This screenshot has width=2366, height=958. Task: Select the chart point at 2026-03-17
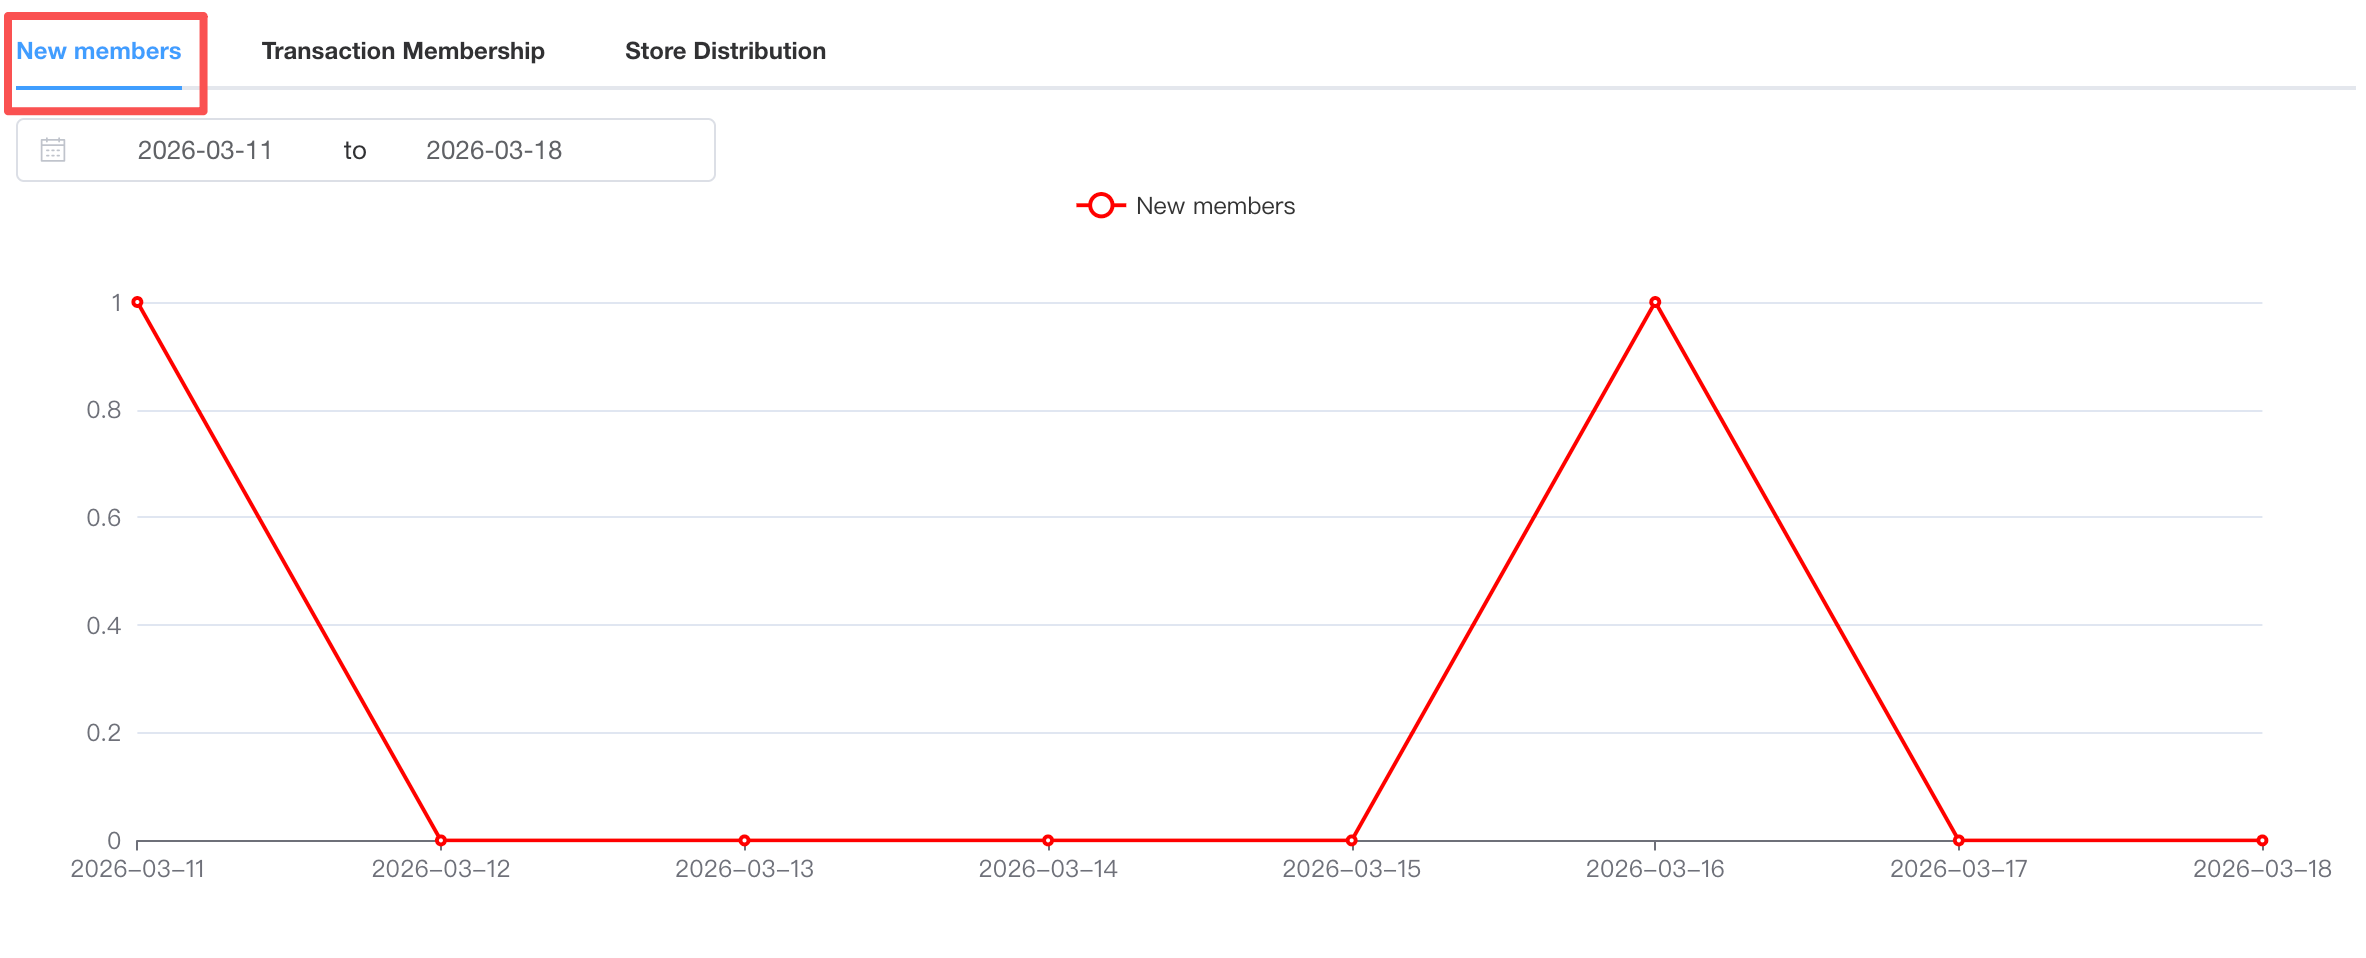[1959, 840]
